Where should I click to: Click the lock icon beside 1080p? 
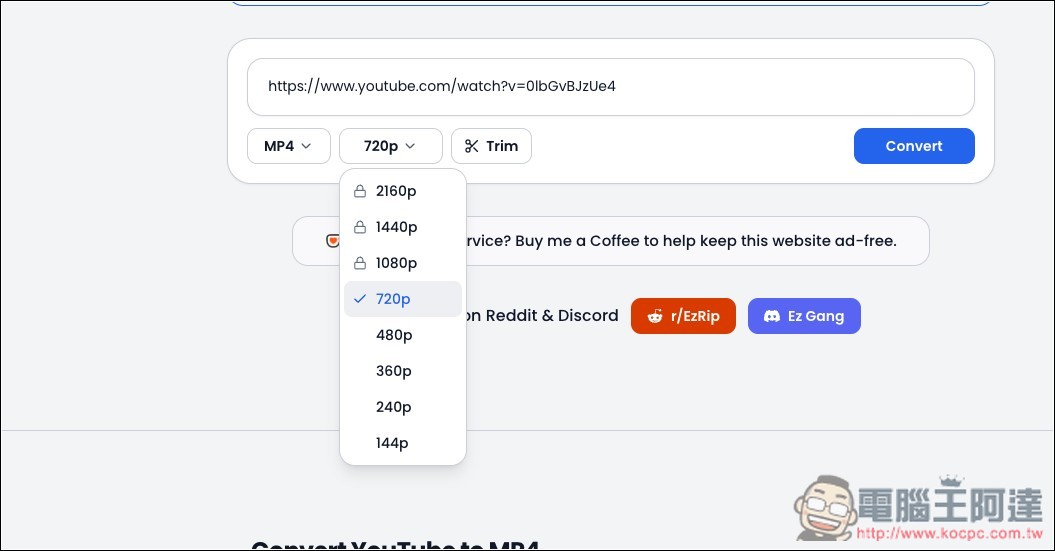click(x=360, y=262)
